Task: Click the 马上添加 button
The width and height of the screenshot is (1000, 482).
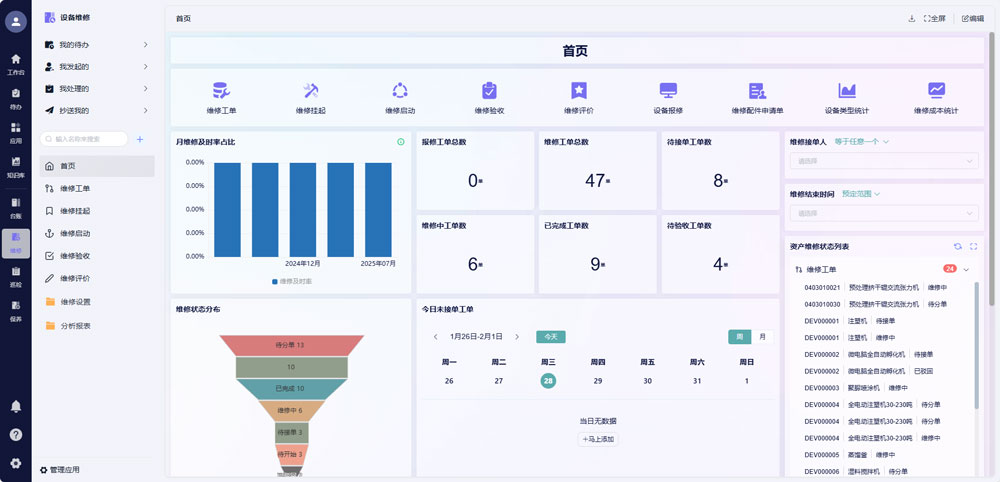Action: (x=598, y=439)
